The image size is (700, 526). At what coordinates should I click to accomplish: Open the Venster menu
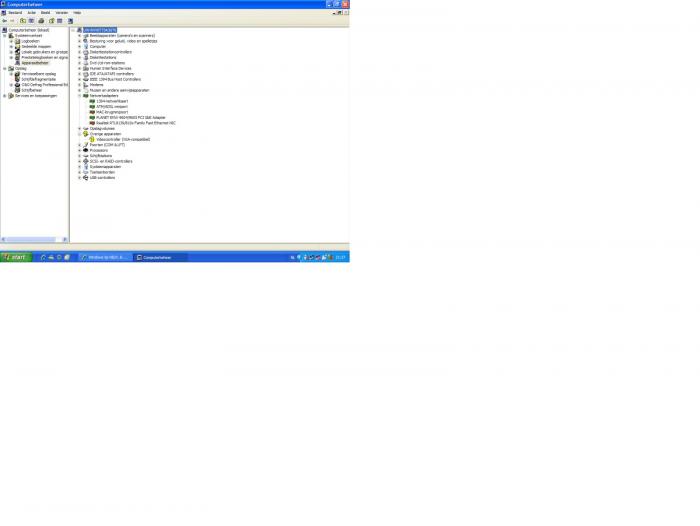(62, 13)
